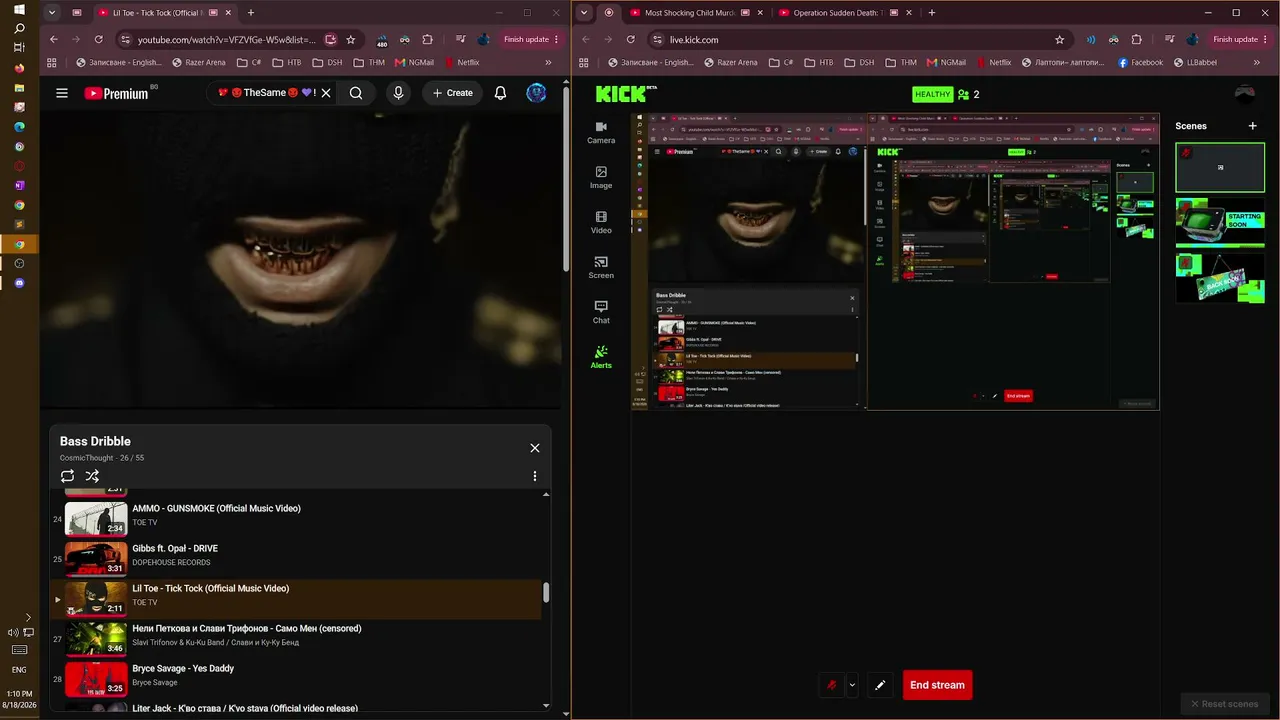
Task: Open the Facebook bookmark in Kick window
Action: [1140, 62]
